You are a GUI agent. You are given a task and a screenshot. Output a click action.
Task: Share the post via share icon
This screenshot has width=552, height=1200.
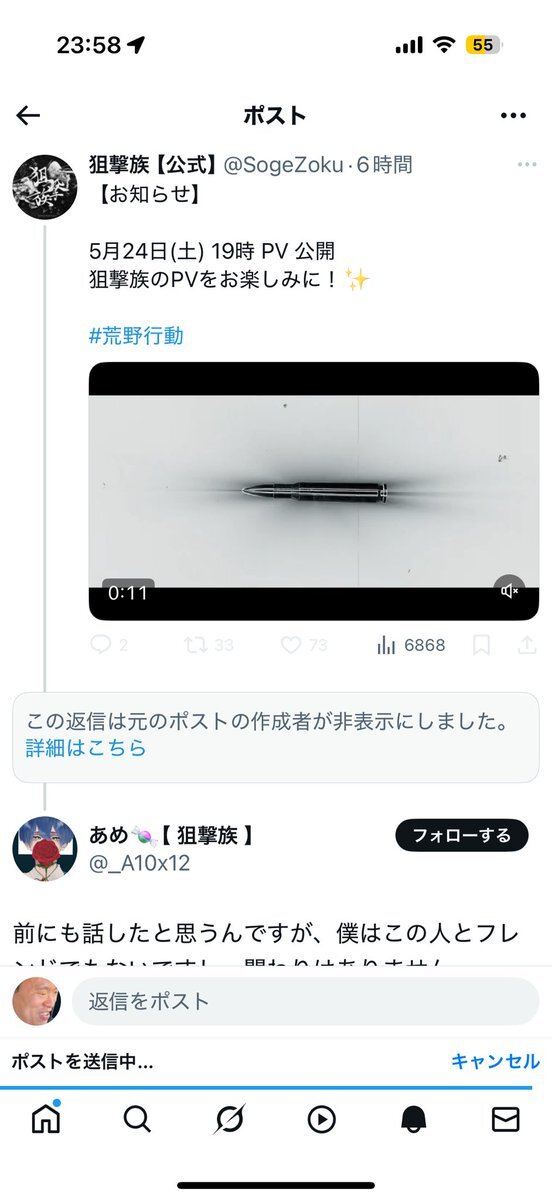527,645
